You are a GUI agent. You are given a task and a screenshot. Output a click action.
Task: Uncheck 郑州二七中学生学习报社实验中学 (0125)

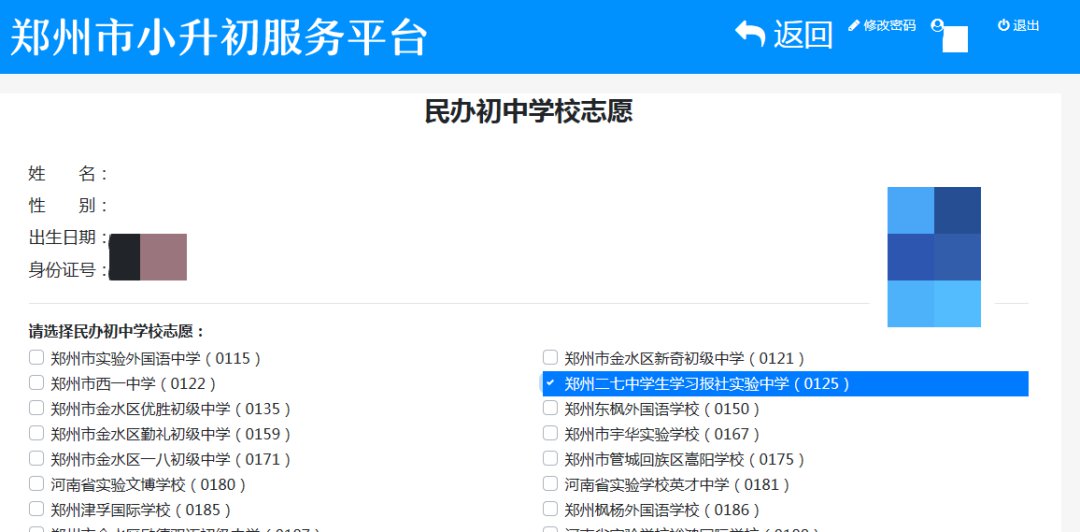tap(550, 382)
